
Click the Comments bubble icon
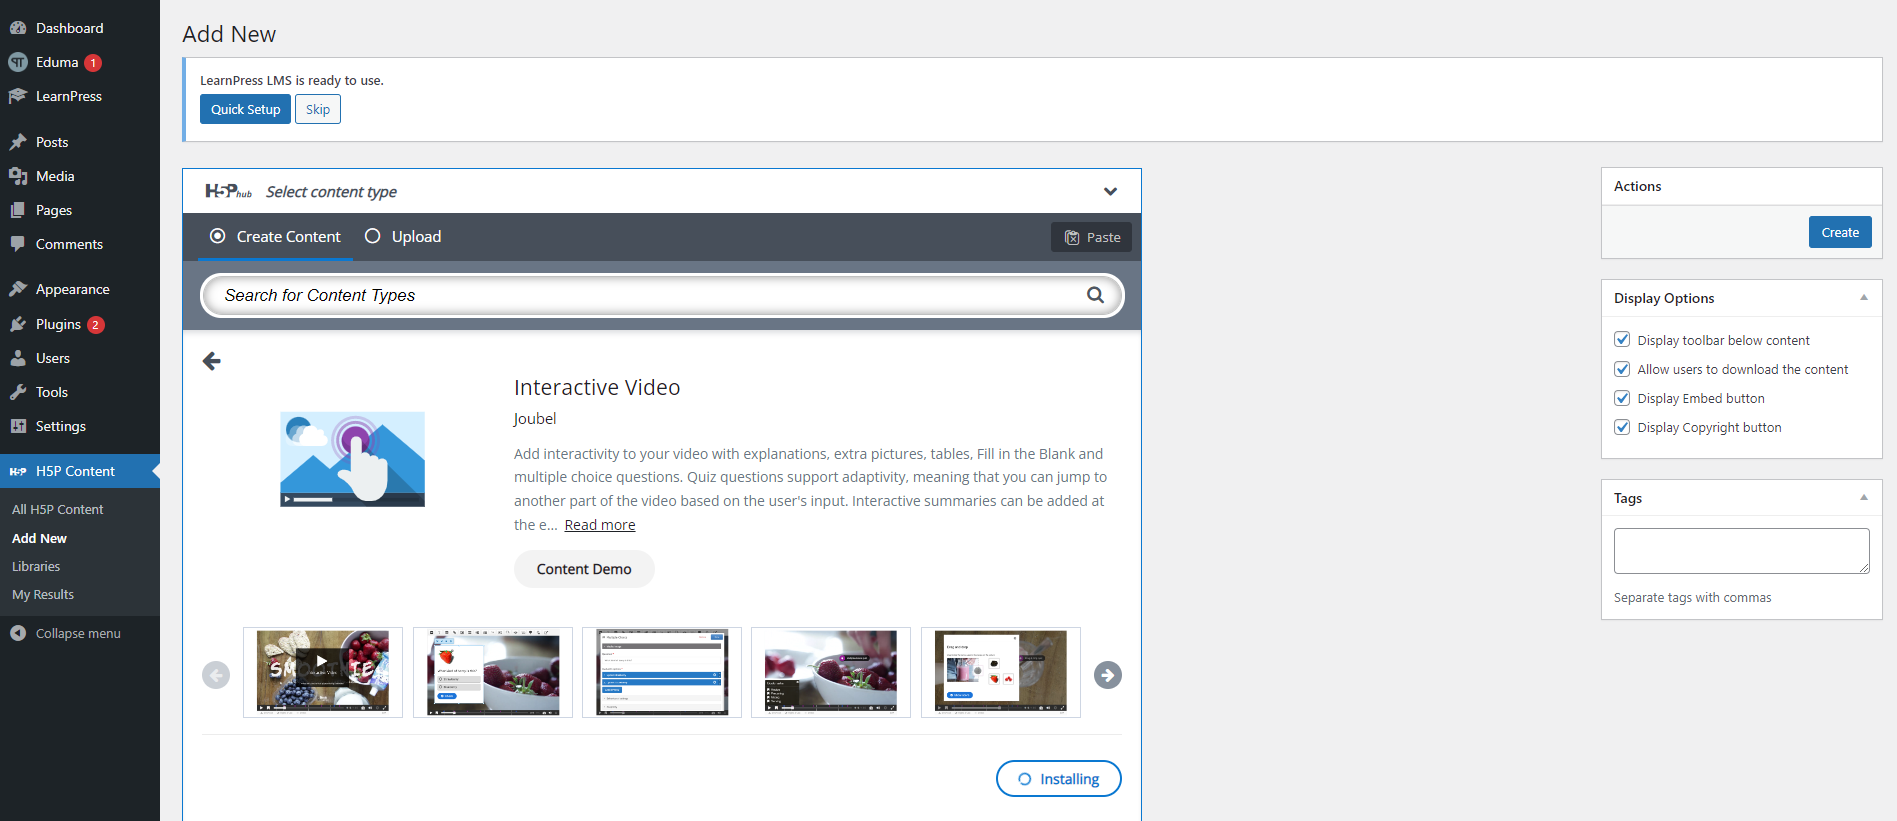[18, 244]
